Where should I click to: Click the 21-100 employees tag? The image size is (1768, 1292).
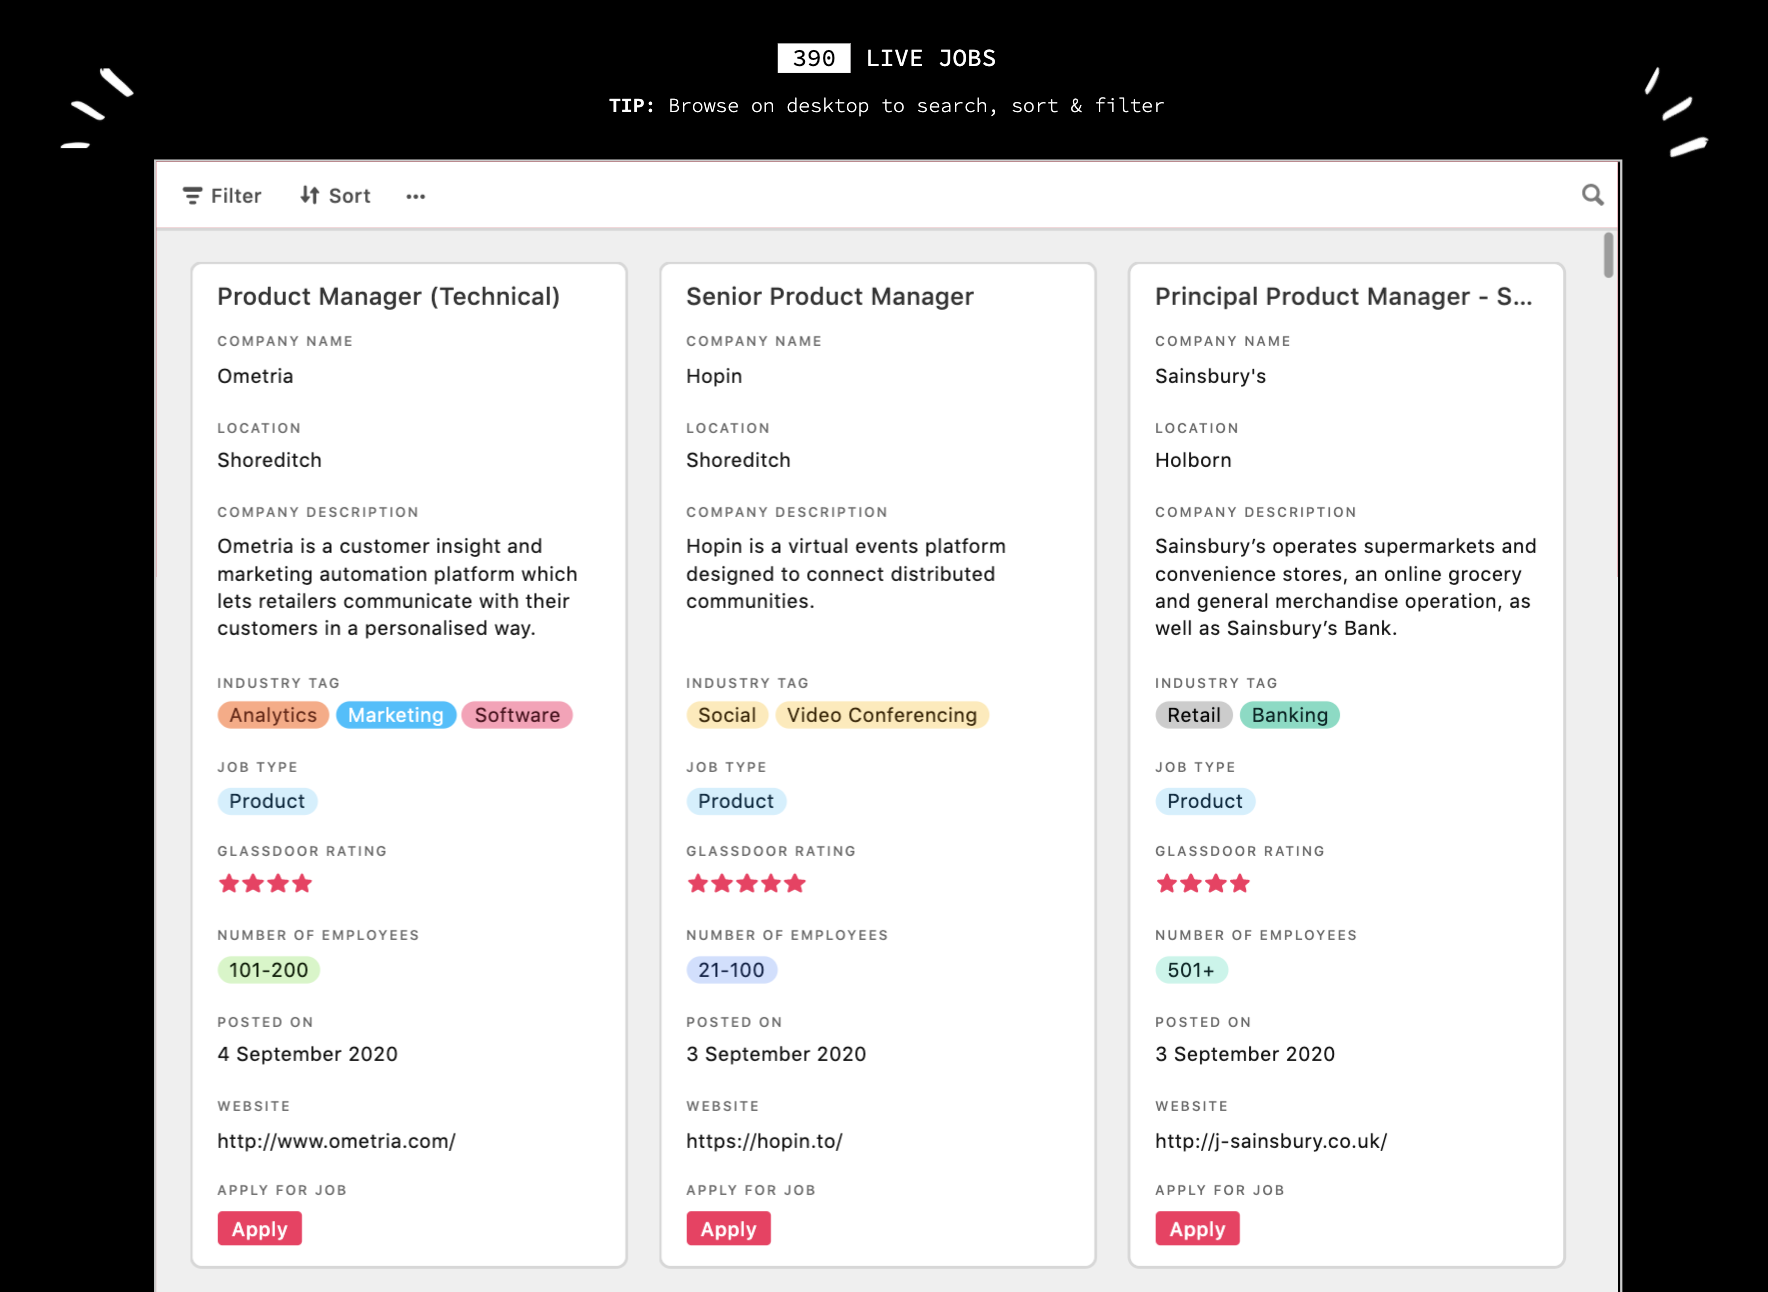(x=731, y=970)
